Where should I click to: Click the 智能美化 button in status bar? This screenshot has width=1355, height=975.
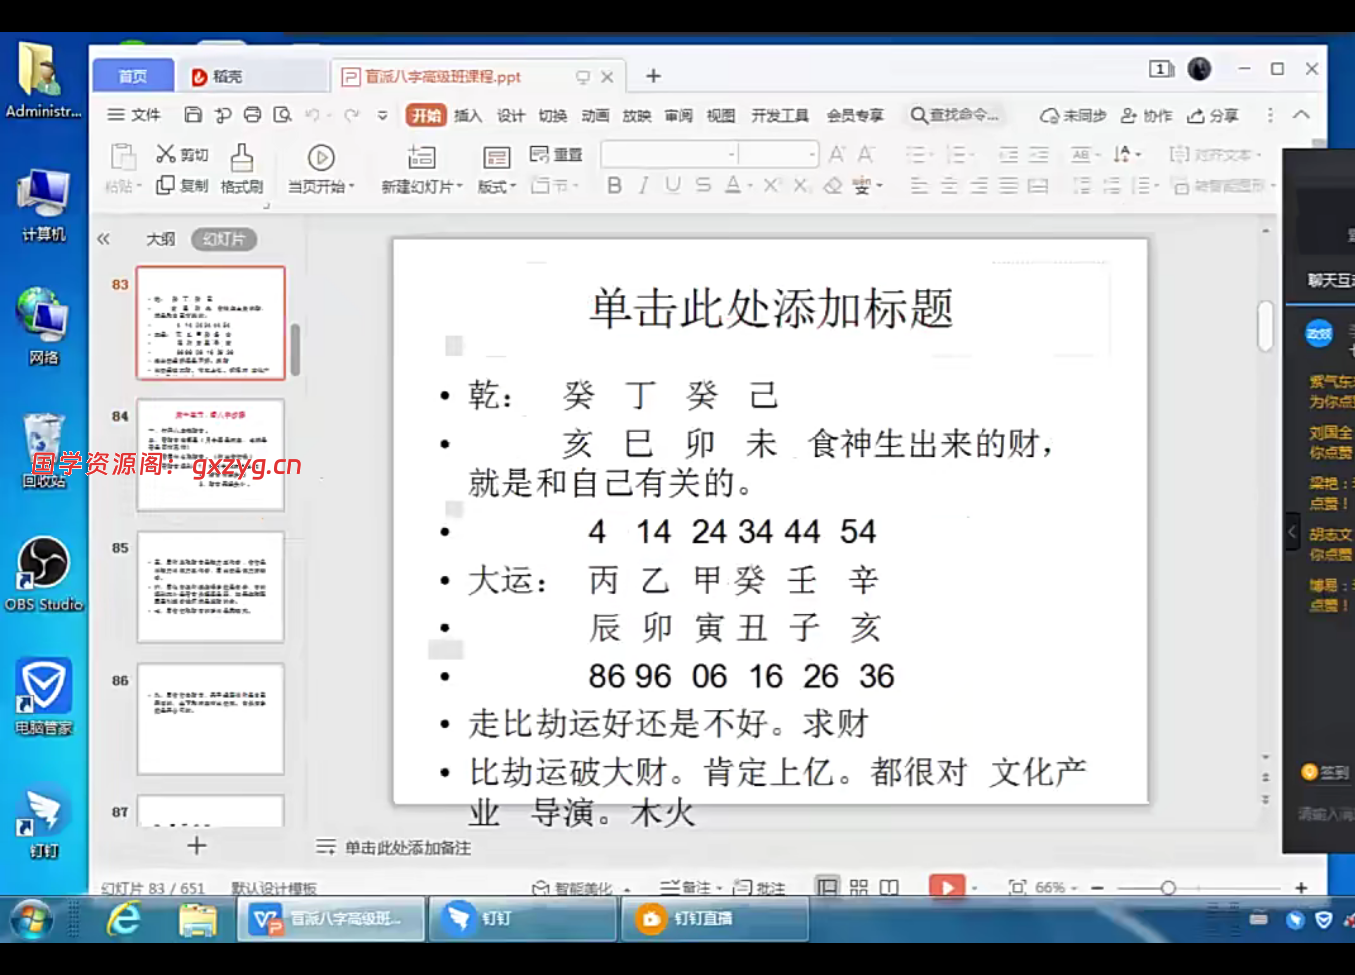point(572,888)
